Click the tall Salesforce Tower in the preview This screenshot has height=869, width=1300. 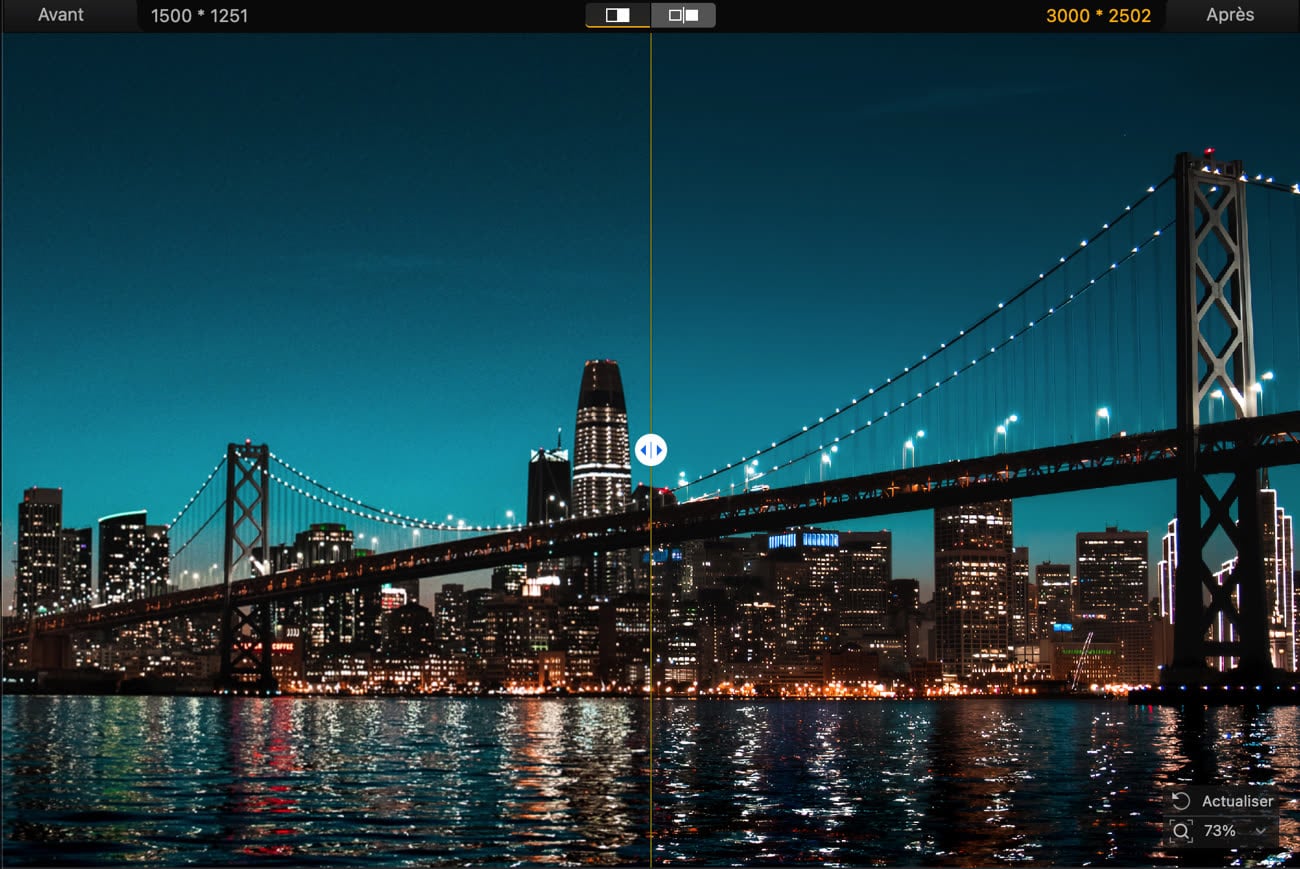click(x=601, y=440)
